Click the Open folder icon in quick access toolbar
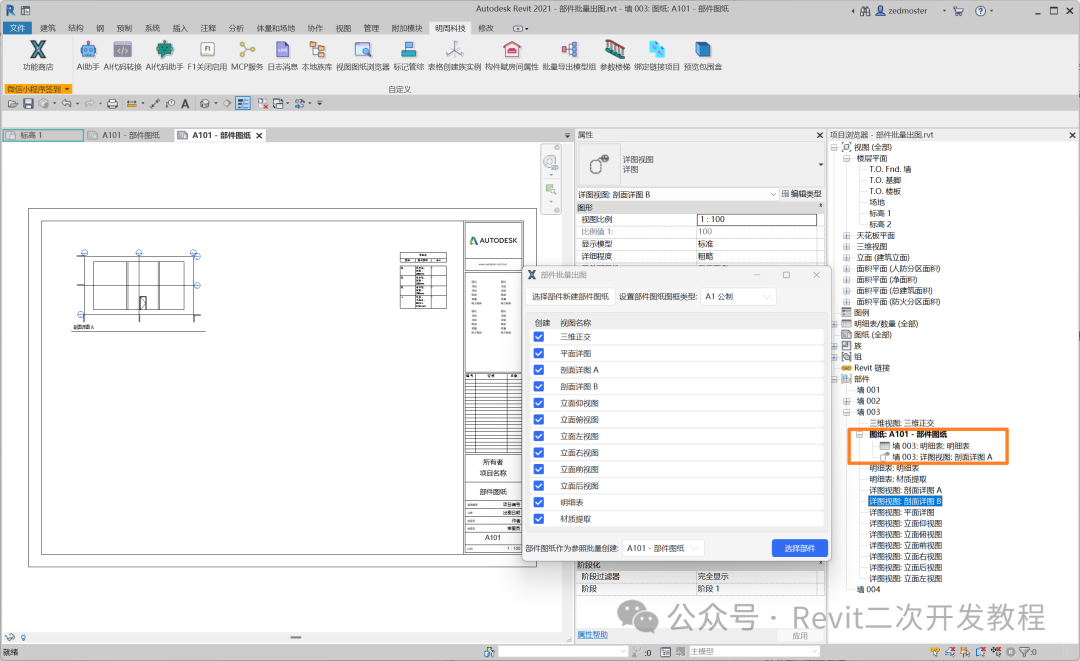Screen dimensions: 1080x661 pyautogui.click(x=12, y=103)
